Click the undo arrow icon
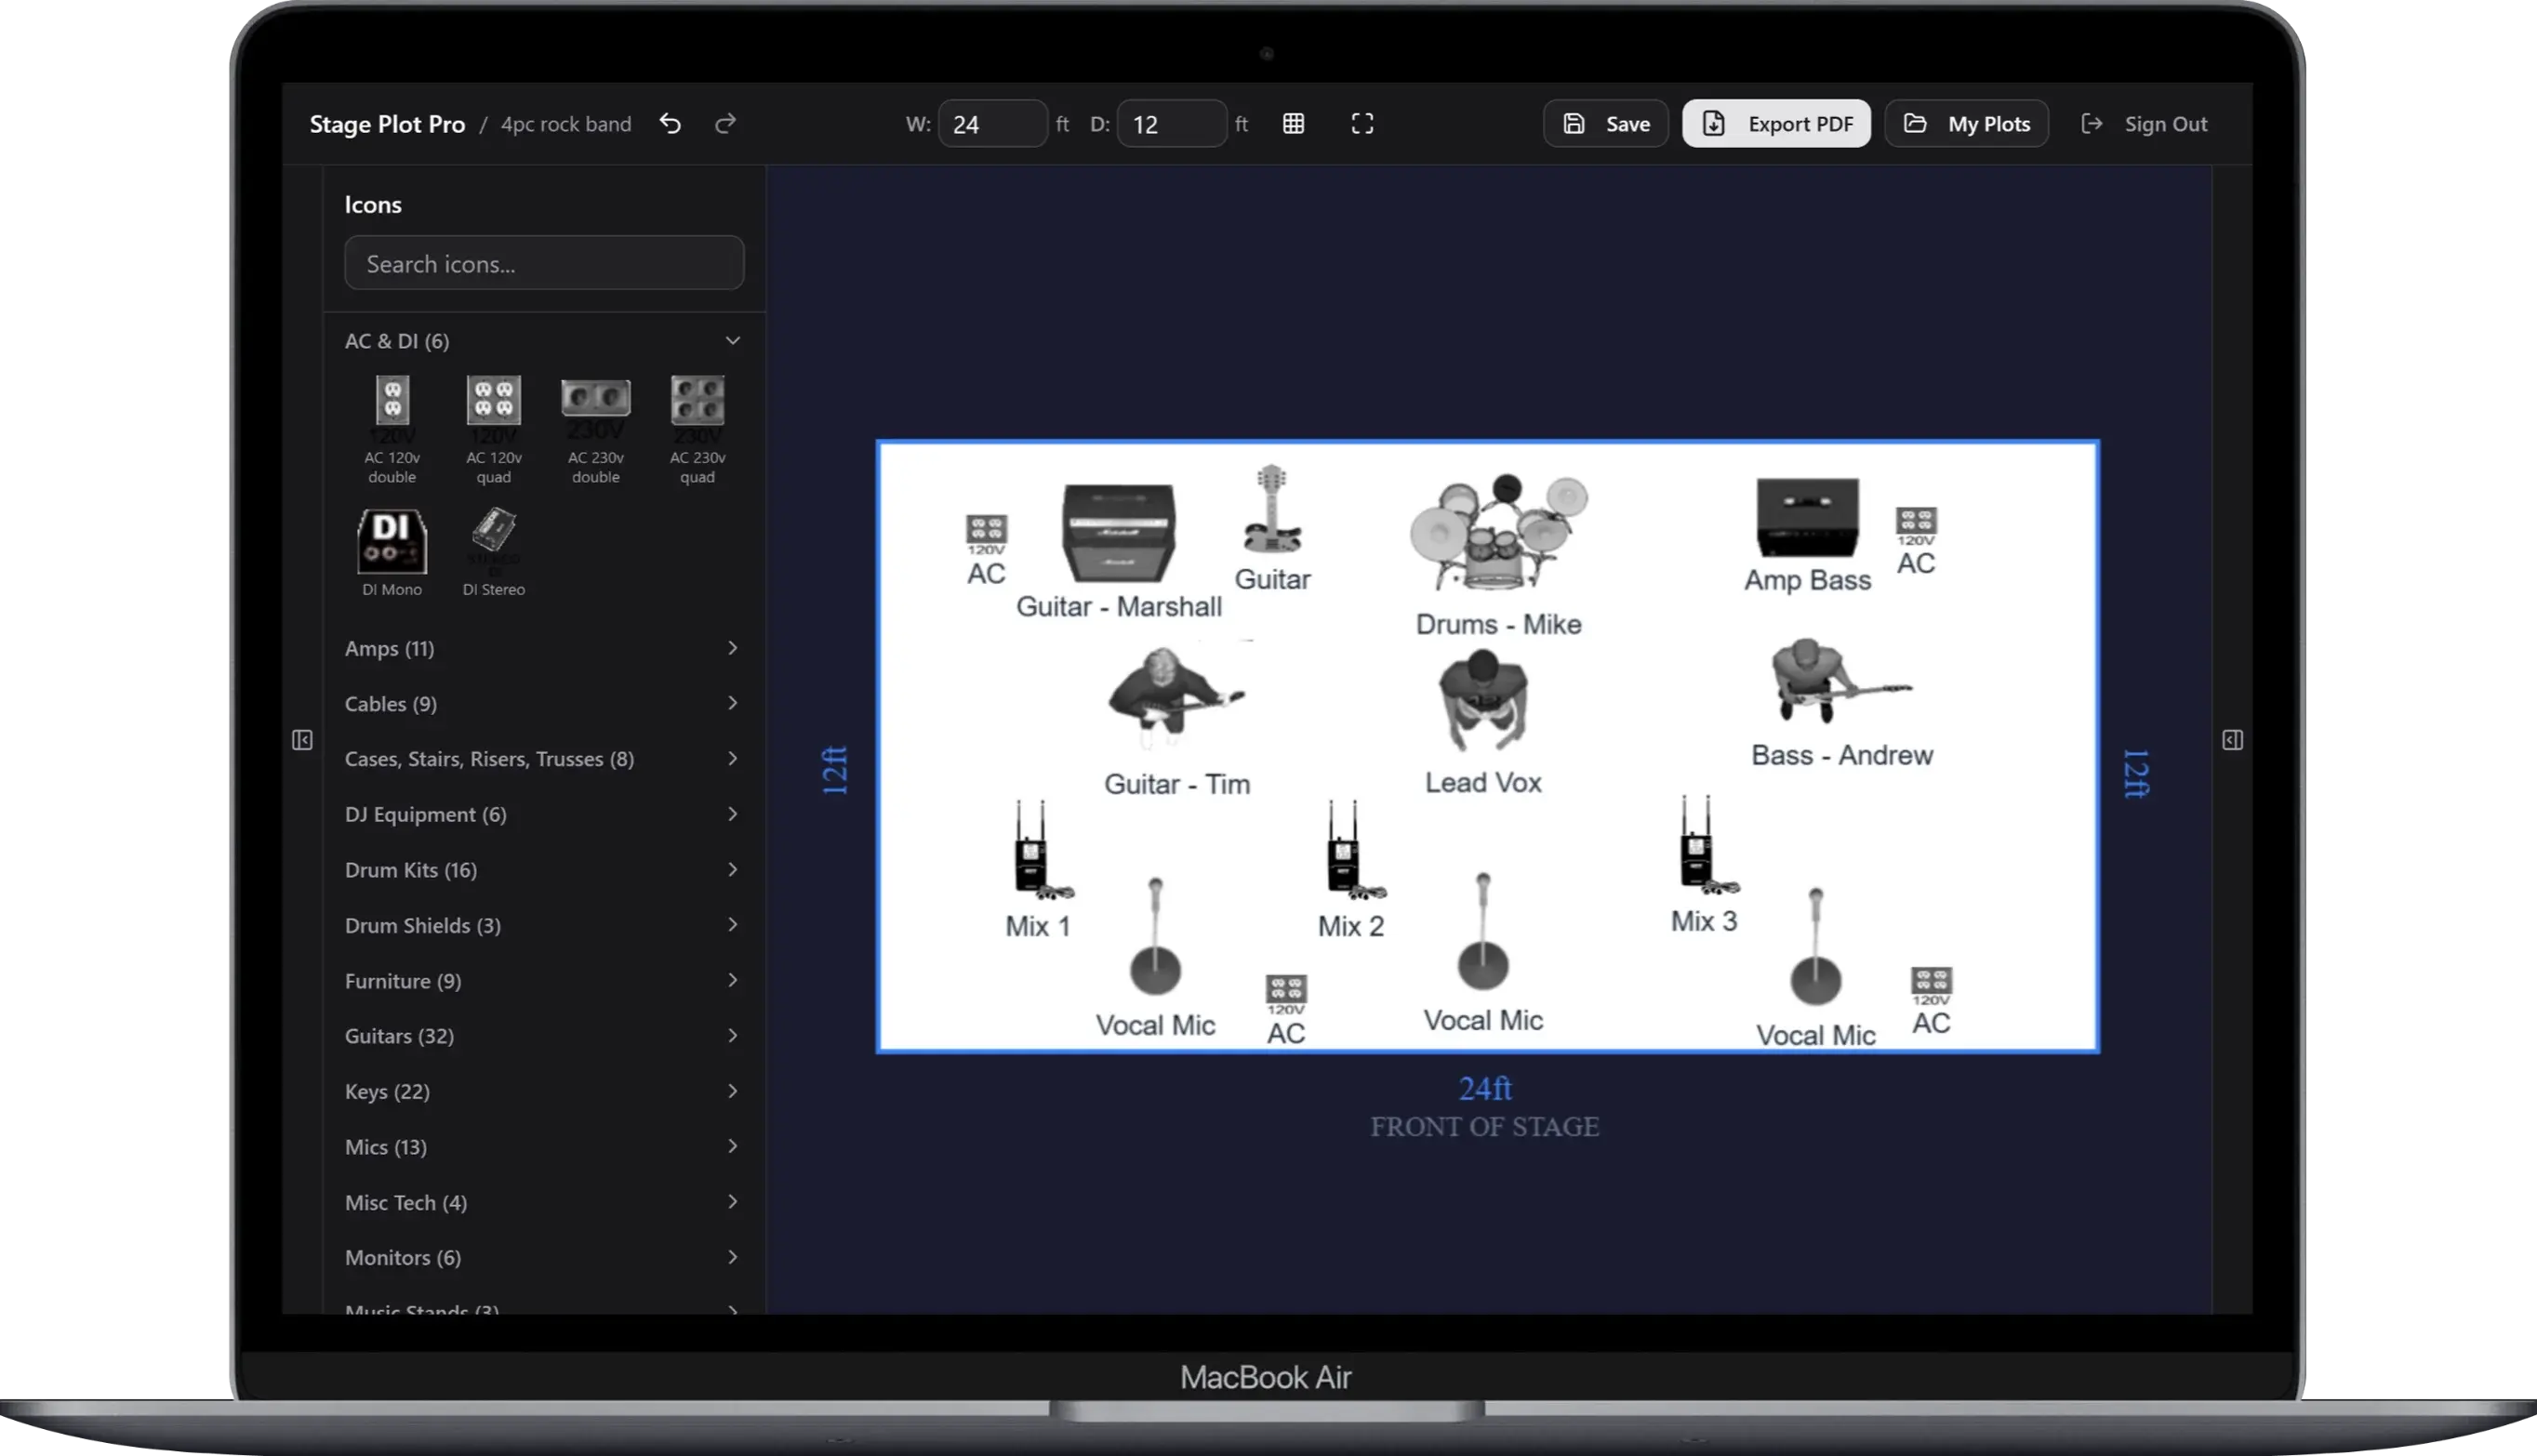The width and height of the screenshot is (2537, 1456). coord(670,122)
